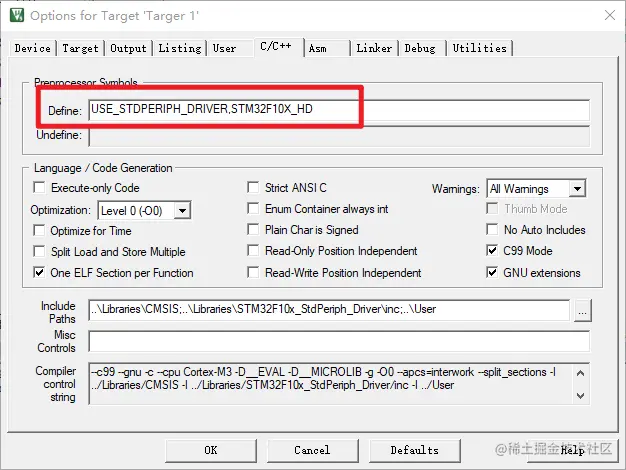Open the Include Paths browse button
This screenshot has width=626, height=470.
pos(582,310)
